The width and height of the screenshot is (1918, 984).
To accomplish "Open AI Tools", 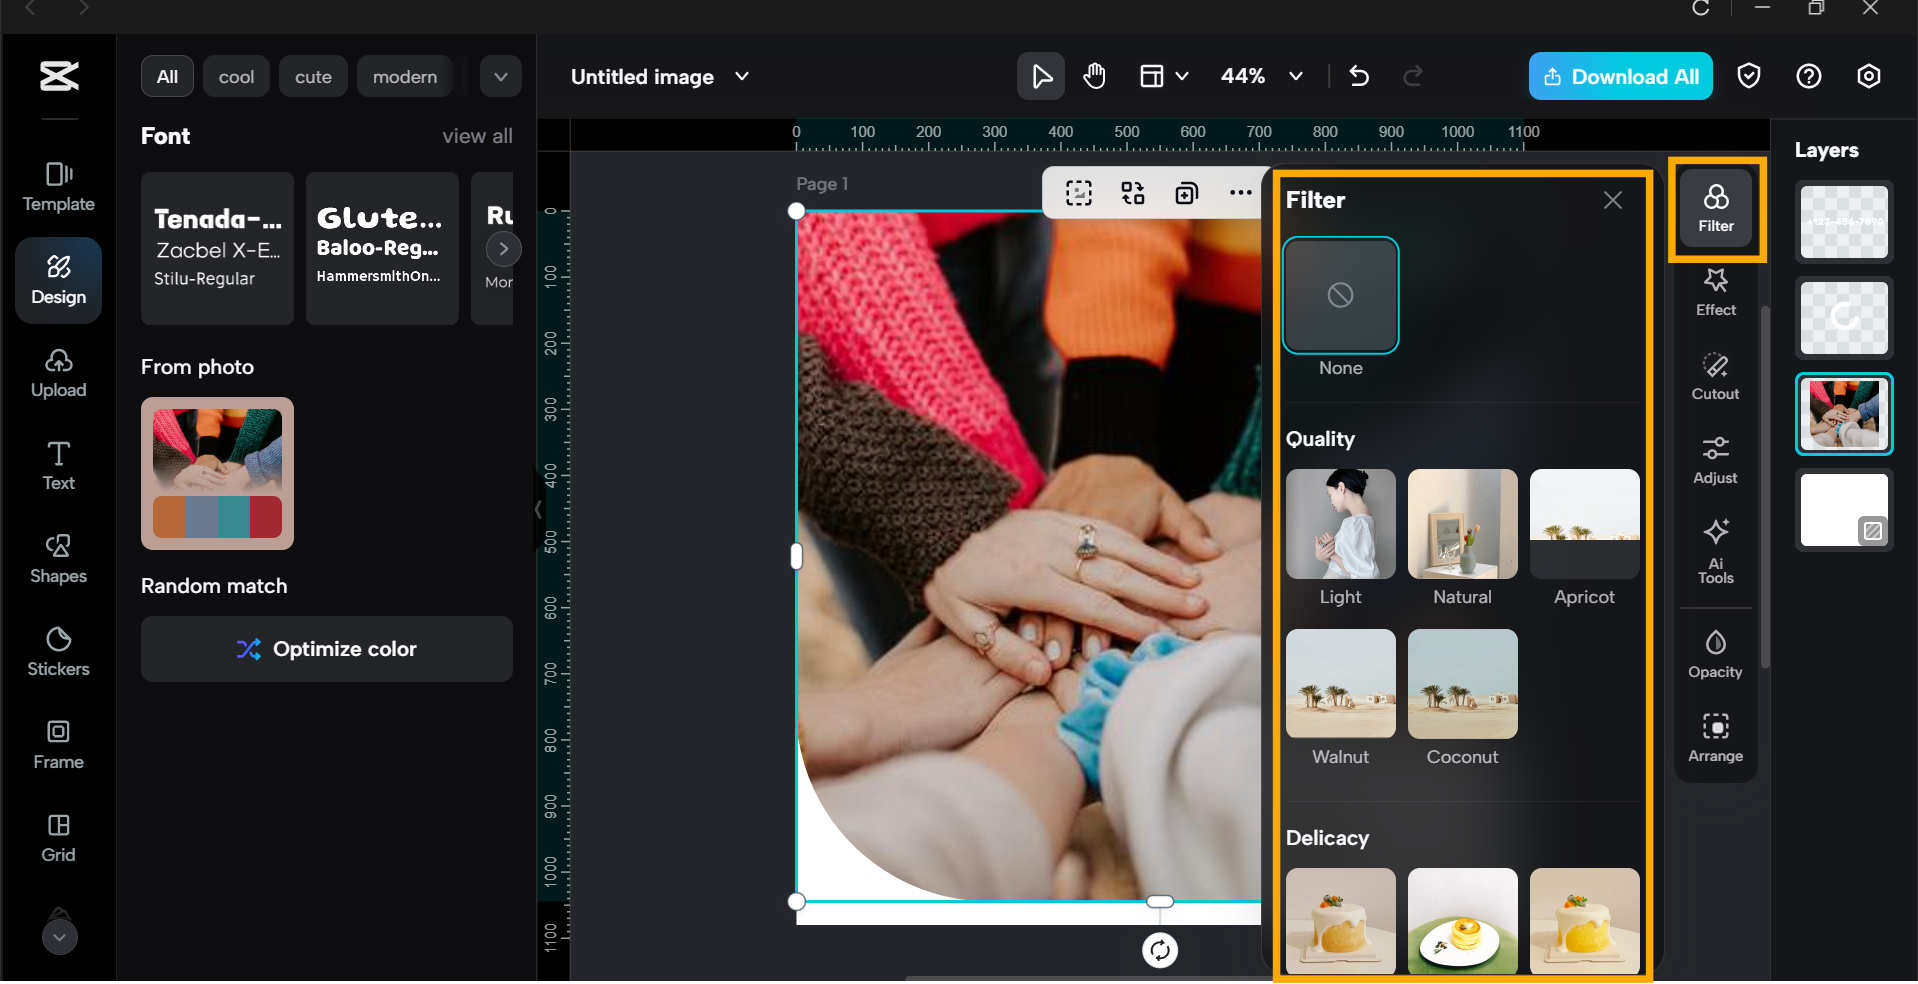I will pos(1716,550).
